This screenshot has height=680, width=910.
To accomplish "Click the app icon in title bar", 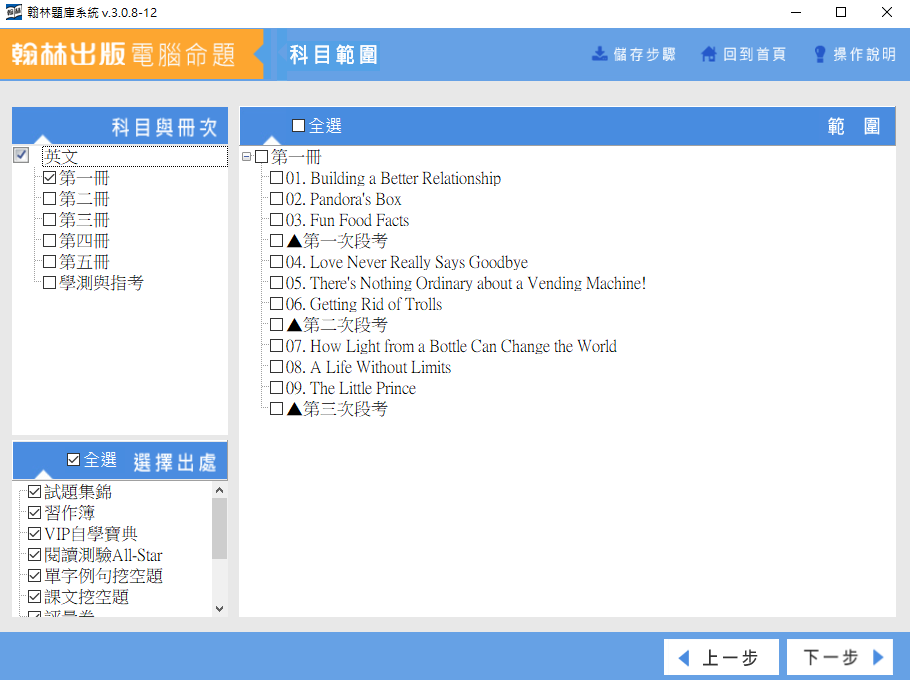I will pyautogui.click(x=14, y=13).
